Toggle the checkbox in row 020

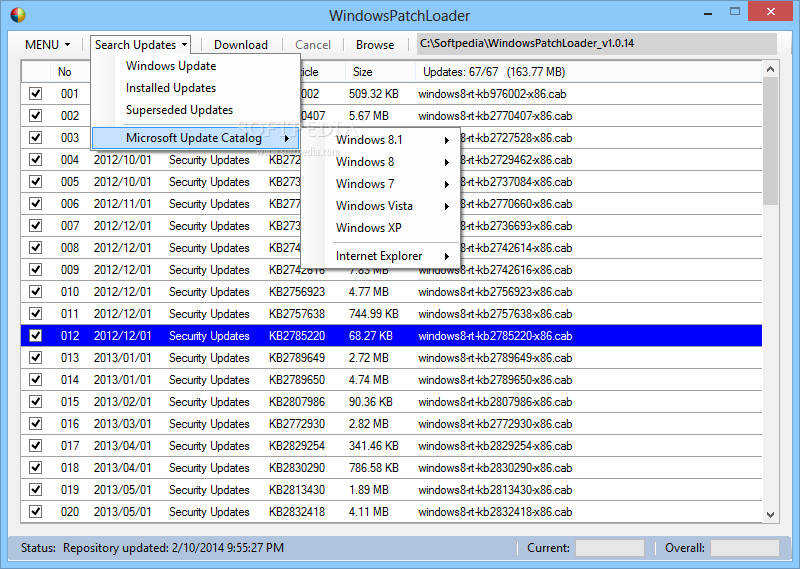[35, 511]
